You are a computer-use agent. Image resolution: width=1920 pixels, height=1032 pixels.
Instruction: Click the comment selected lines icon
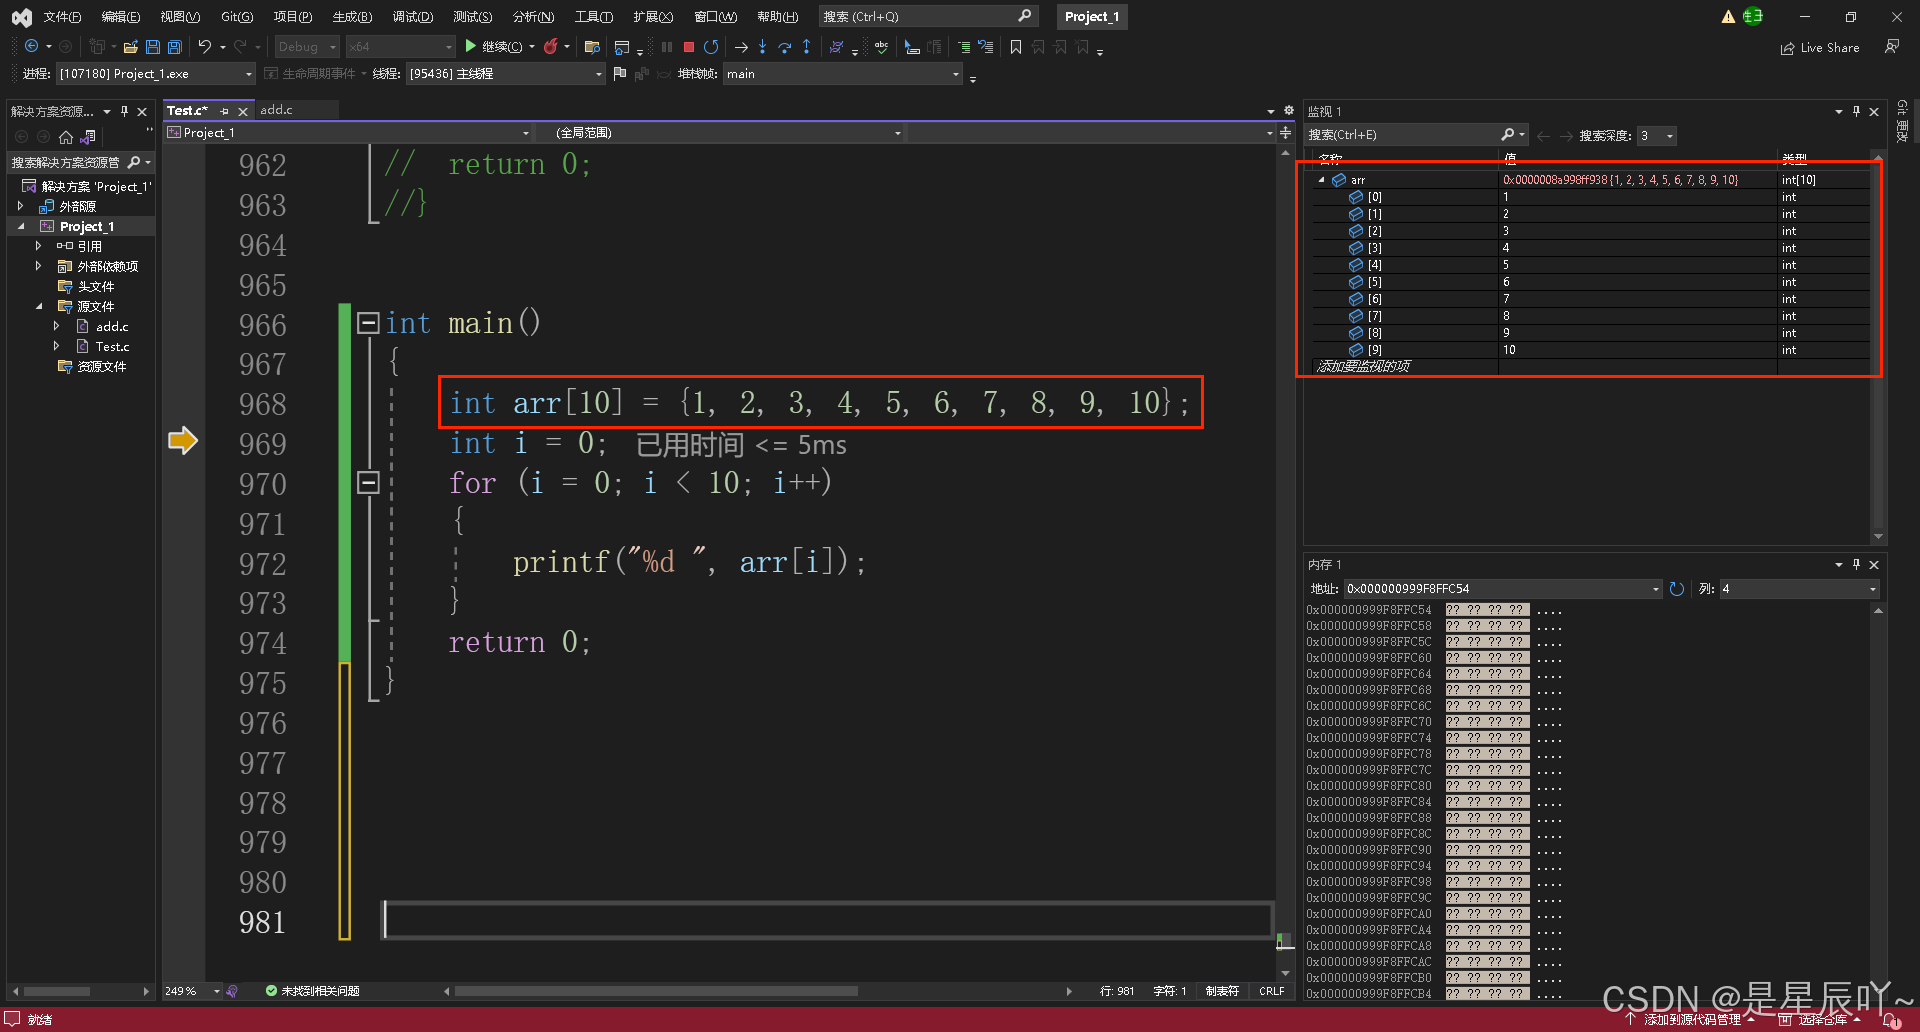pyautogui.click(x=964, y=47)
